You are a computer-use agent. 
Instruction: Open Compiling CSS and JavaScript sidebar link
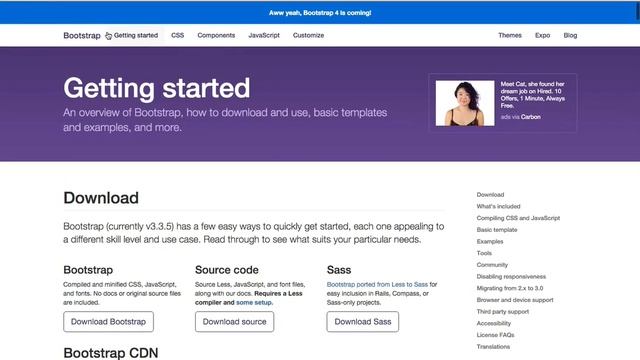[x=518, y=218]
